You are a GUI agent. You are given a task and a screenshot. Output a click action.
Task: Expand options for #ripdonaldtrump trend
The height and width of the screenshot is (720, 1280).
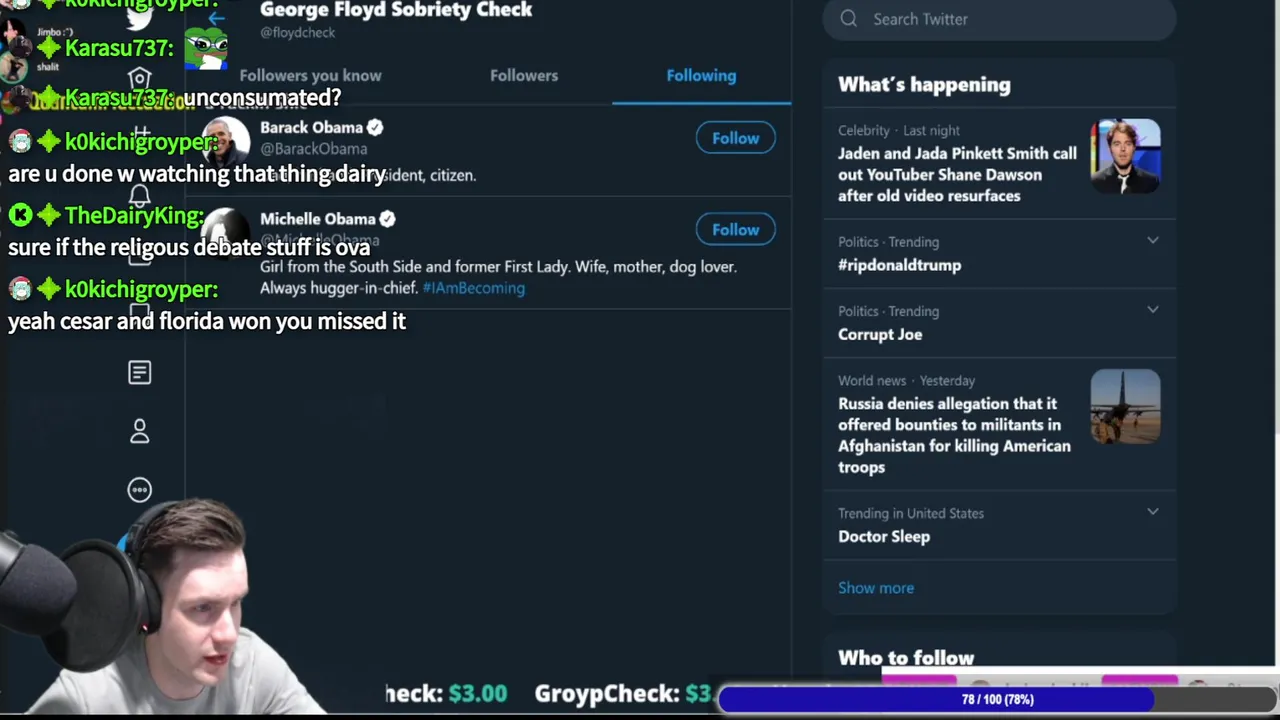point(1153,241)
